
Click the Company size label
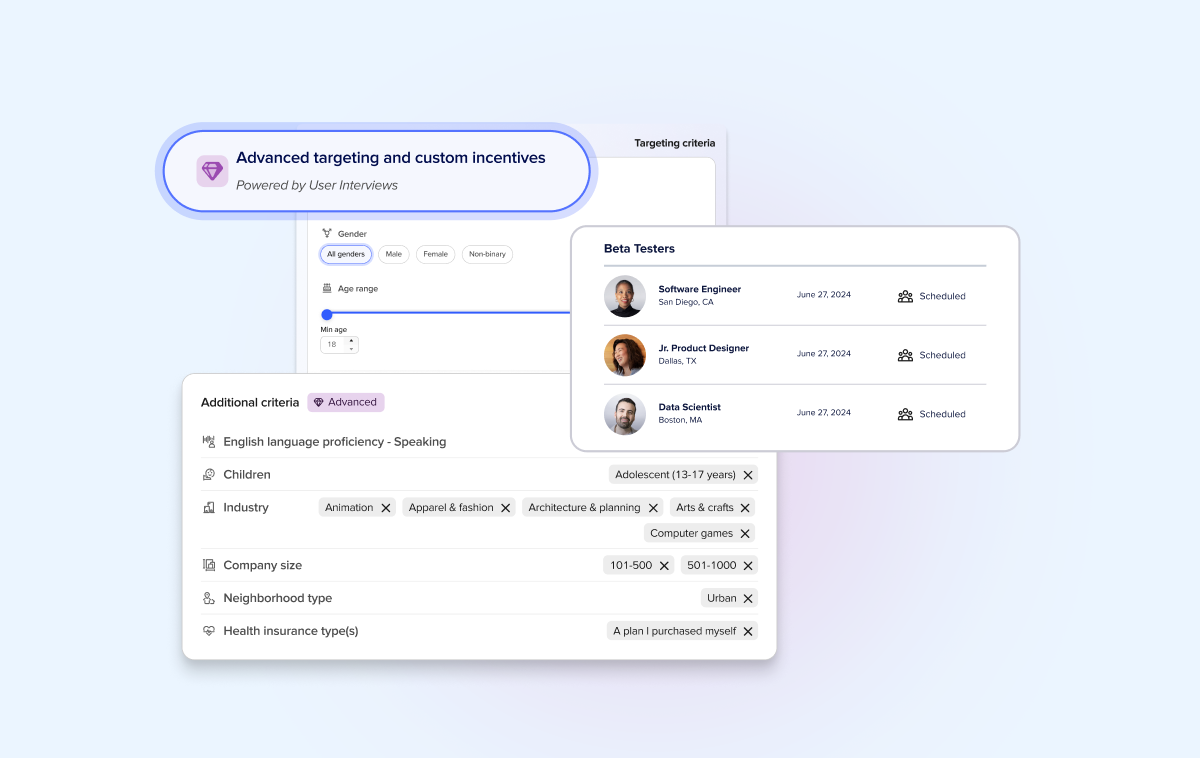pos(263,565)
